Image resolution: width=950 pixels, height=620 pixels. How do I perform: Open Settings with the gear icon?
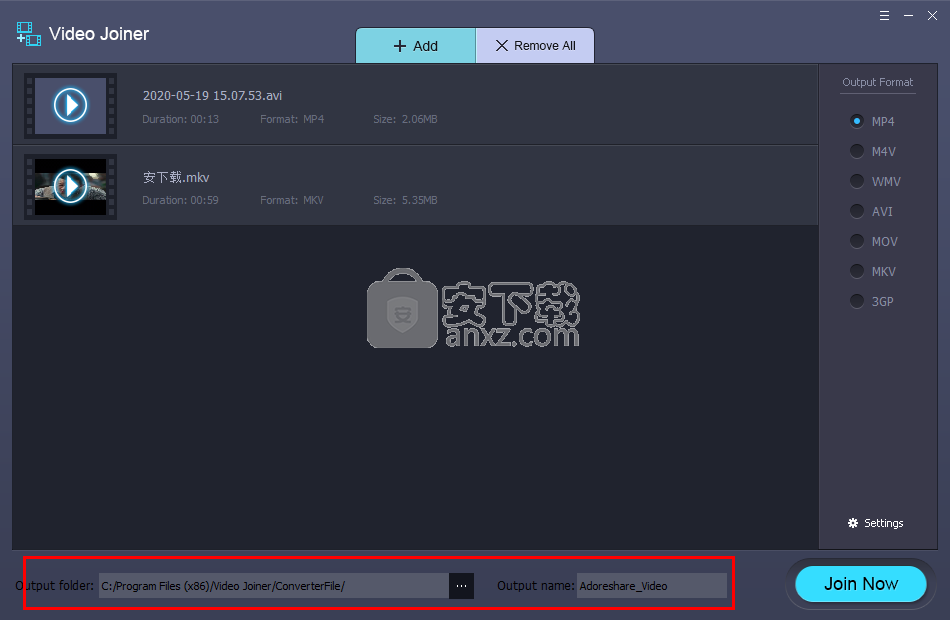tap(875, 523)
